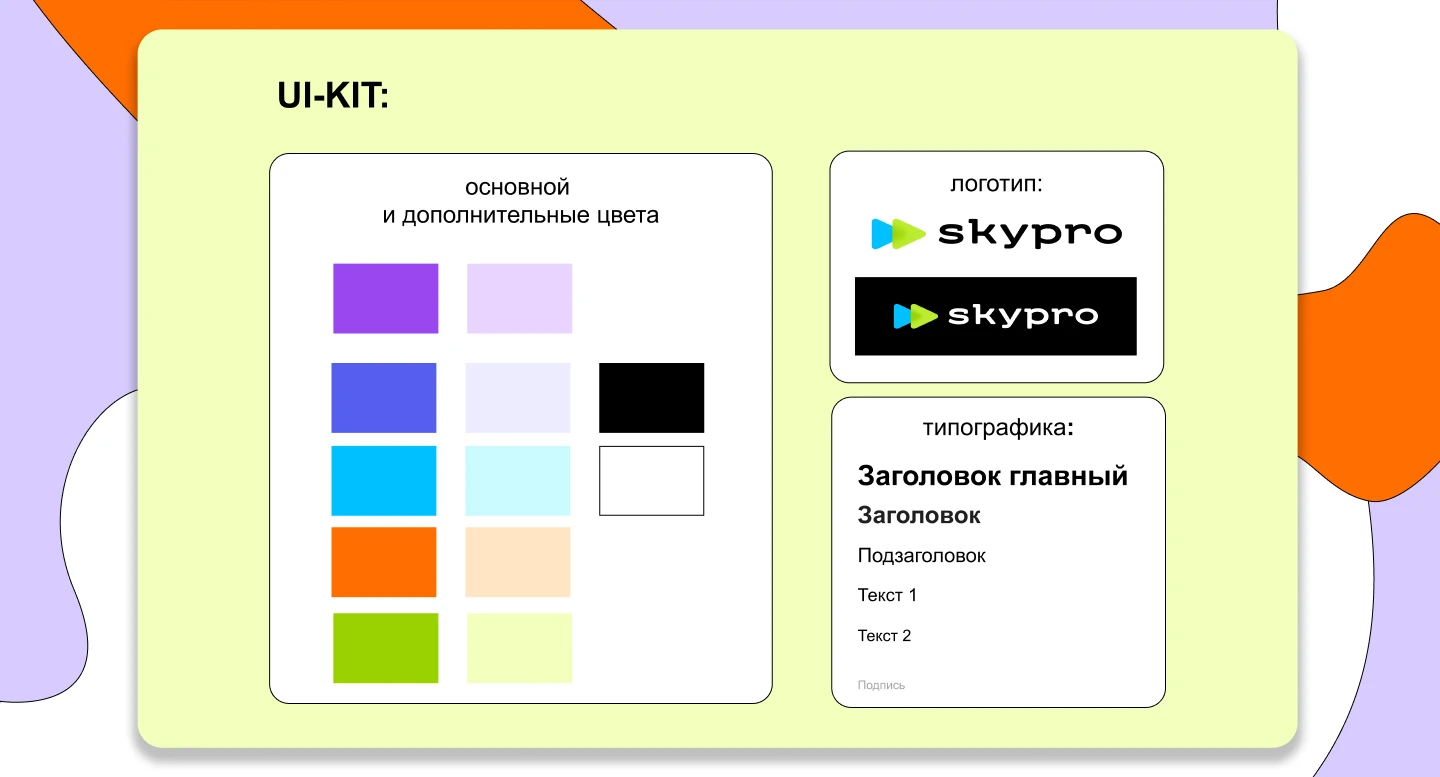Image resolution: width=1440 pixels, height=777 pixels.
Task: Click the Текст 2 style sample
Action: [884, 635]
